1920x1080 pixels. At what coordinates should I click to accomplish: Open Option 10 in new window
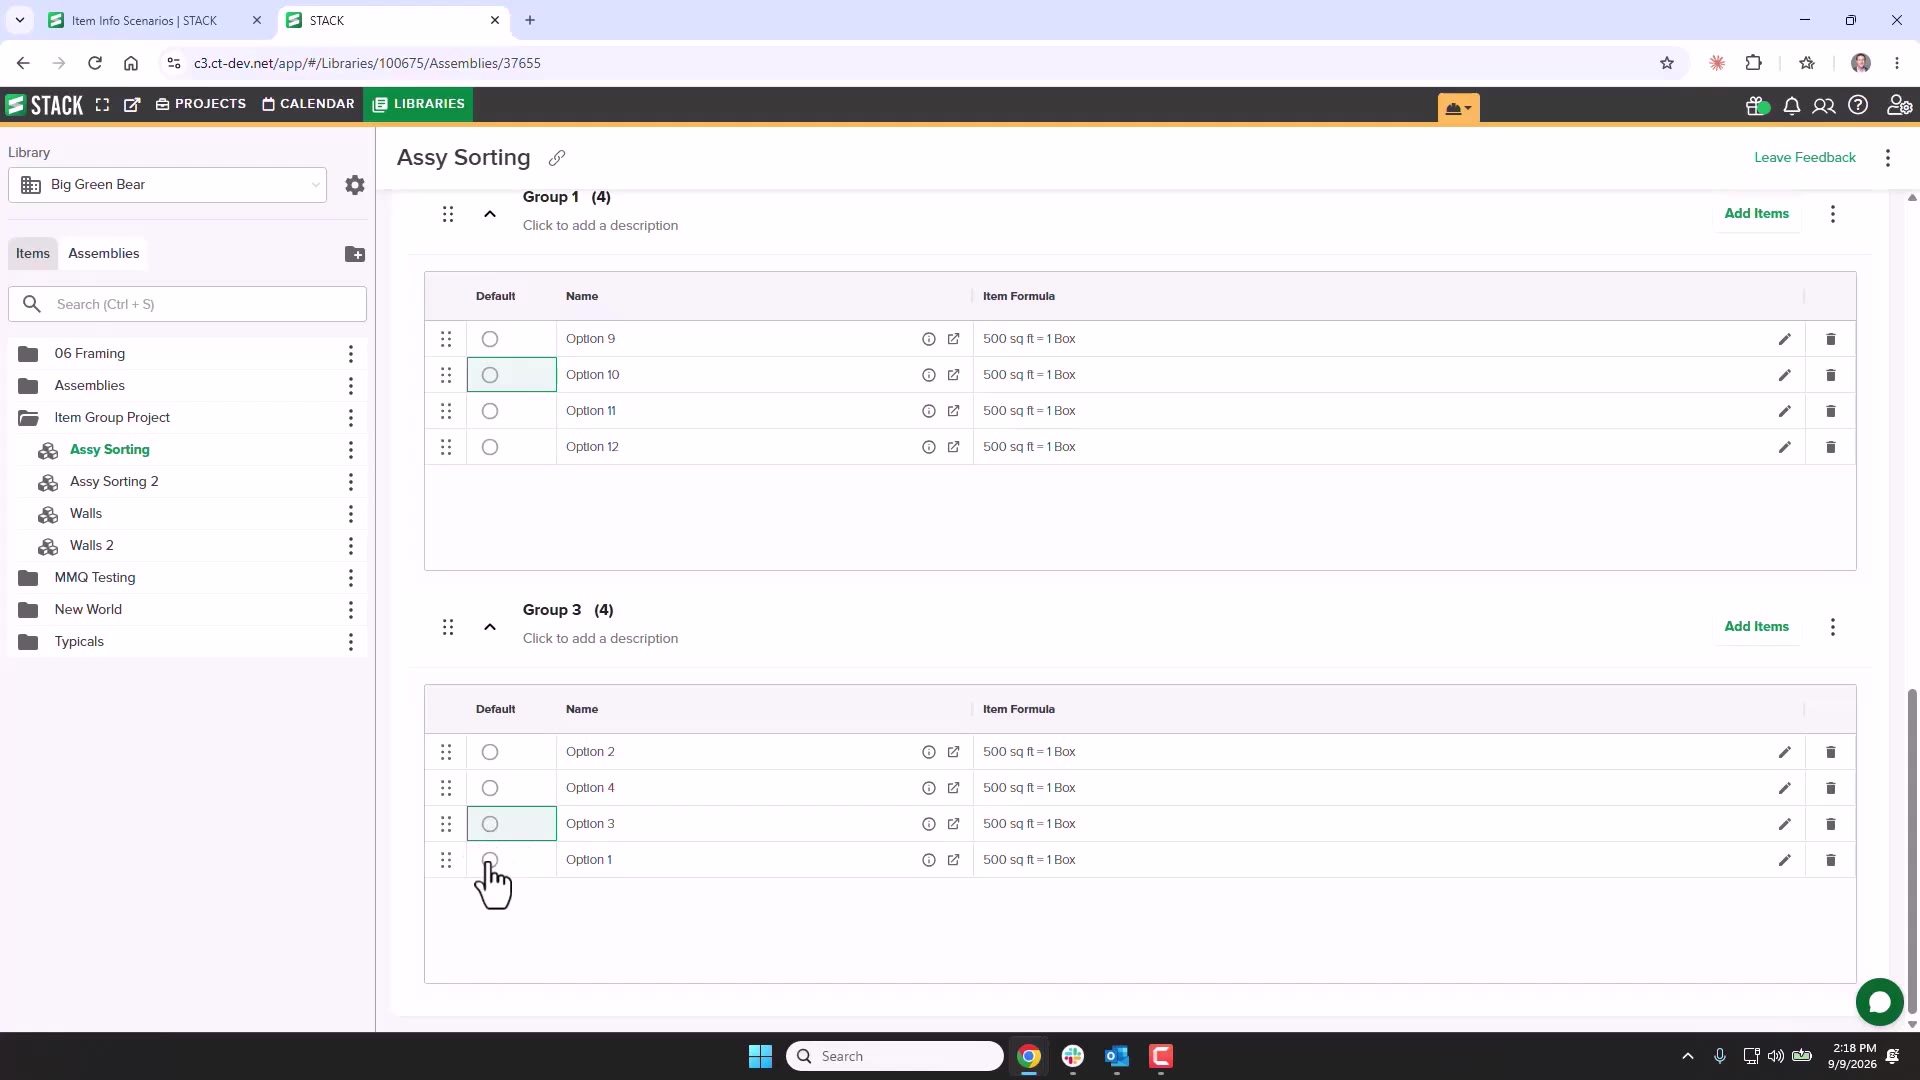(953, 375)
